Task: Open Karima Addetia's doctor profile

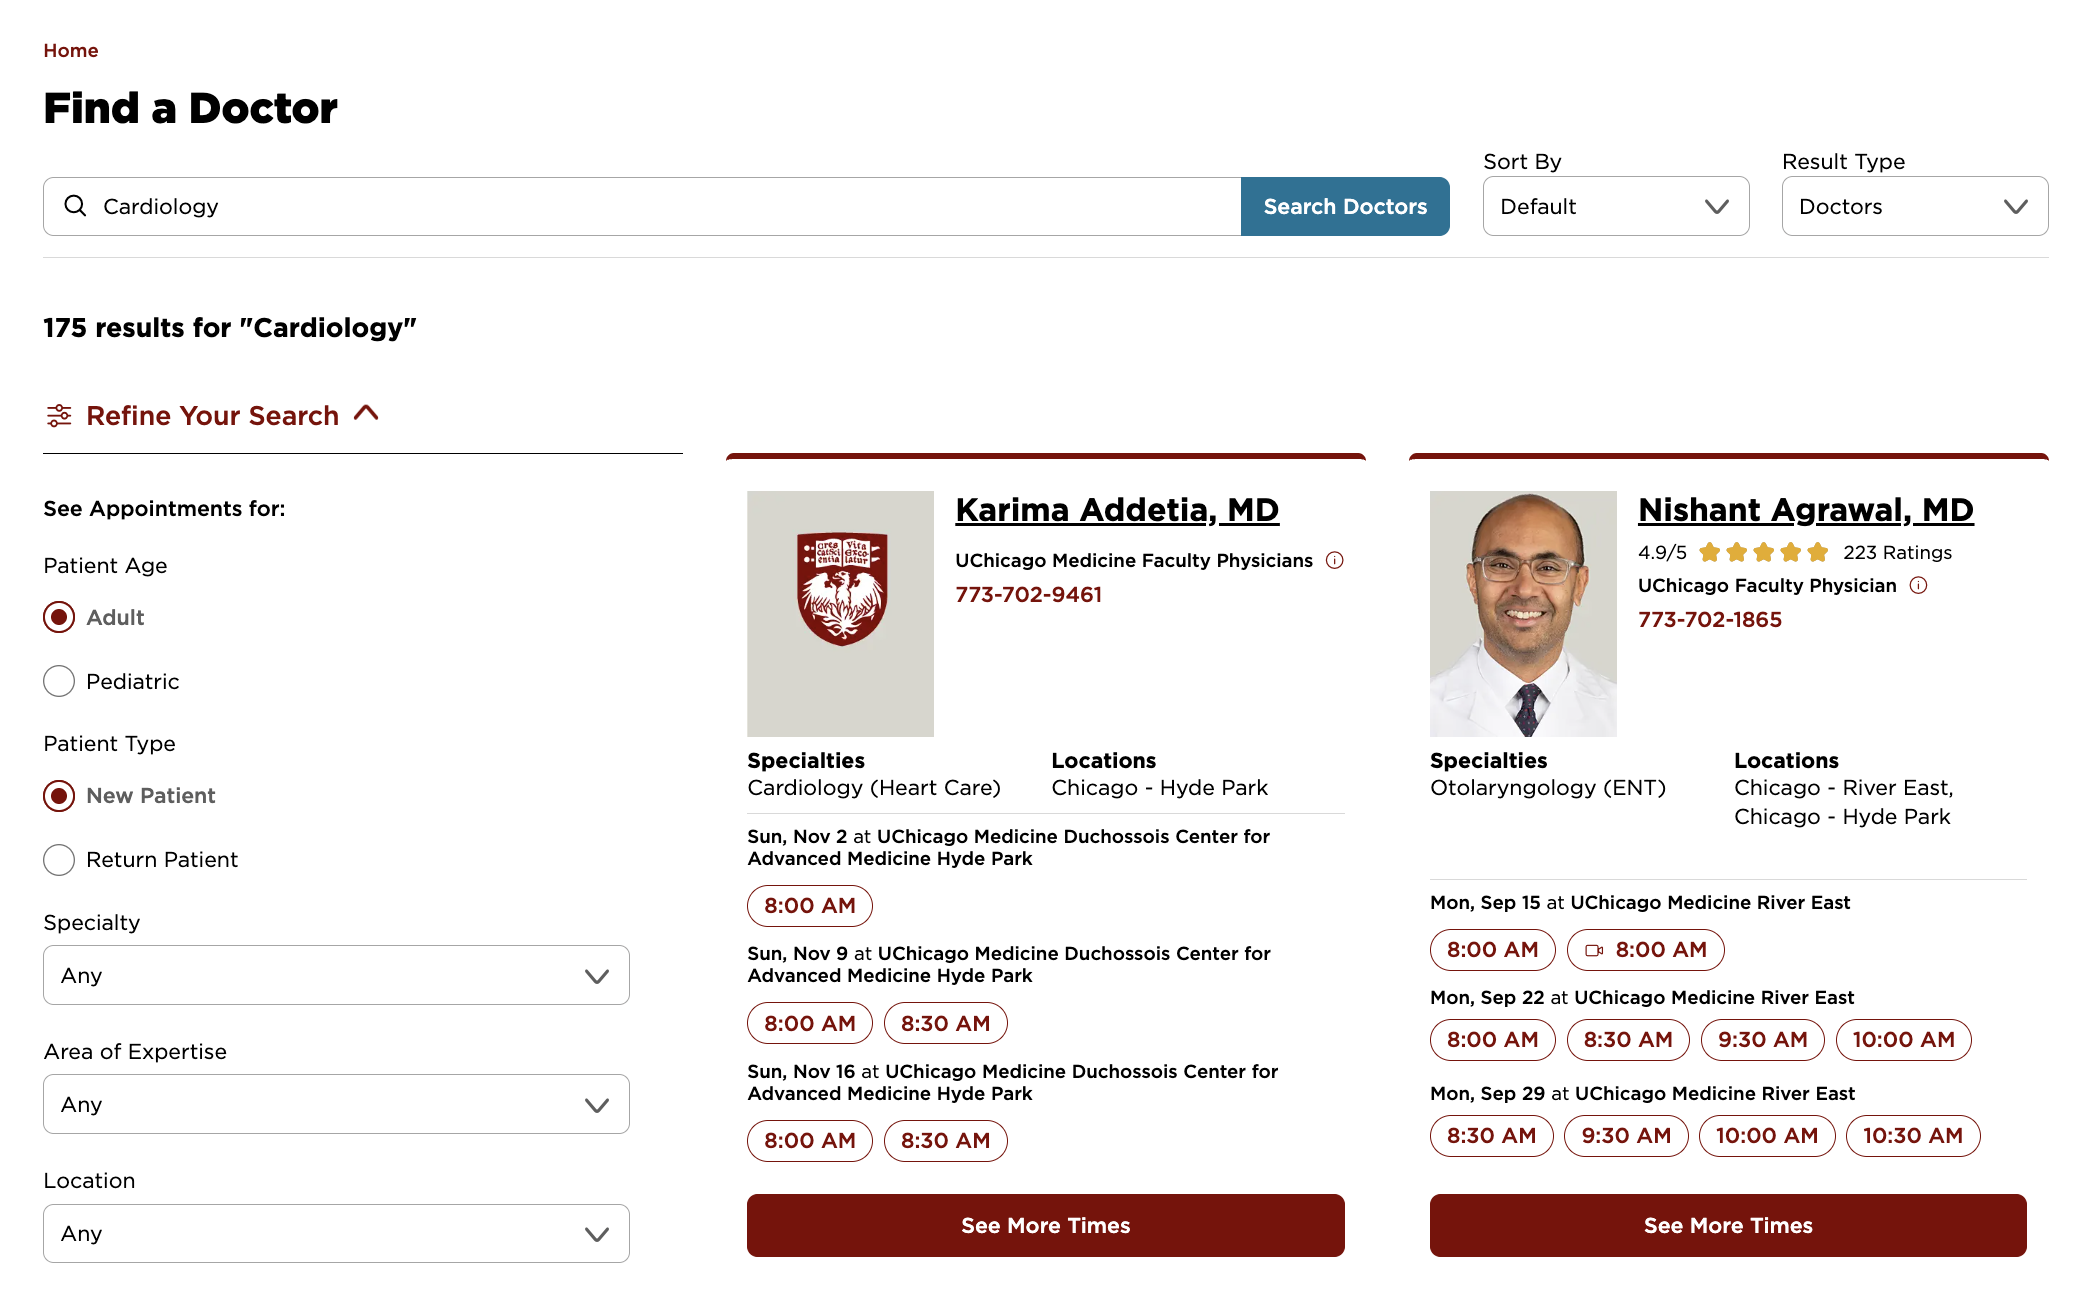Action: coord(1117,509)
